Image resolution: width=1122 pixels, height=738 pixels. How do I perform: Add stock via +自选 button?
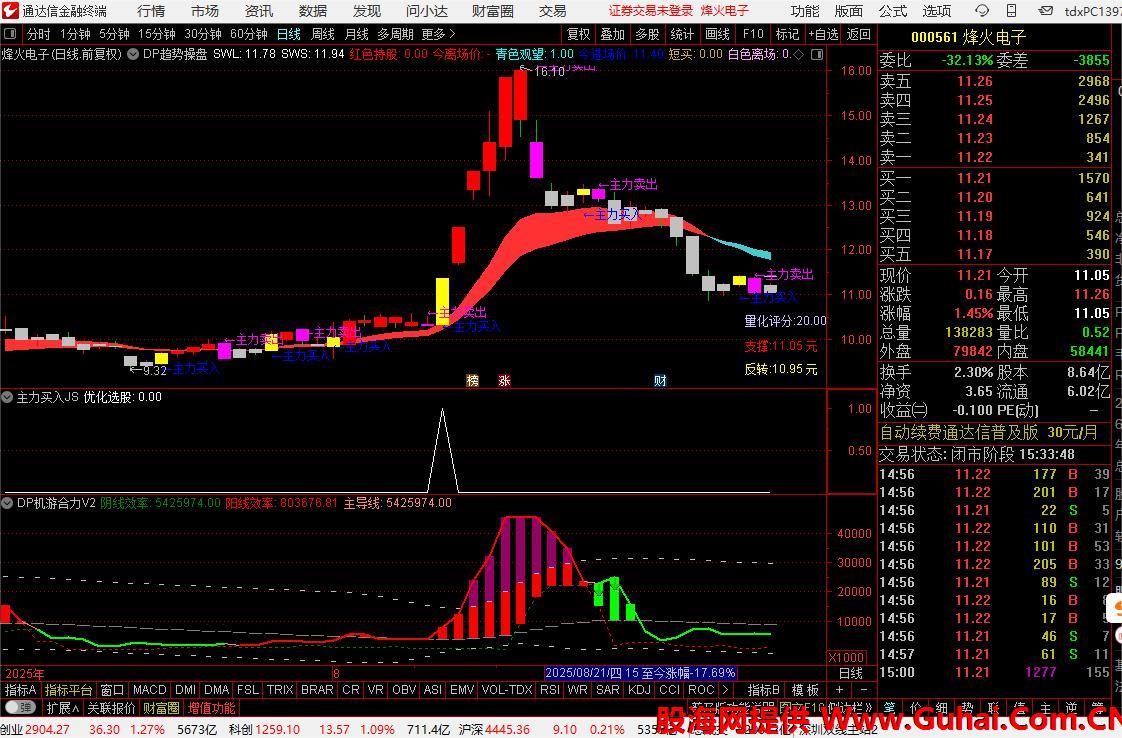pyautogui.click(x=823, y=34)
